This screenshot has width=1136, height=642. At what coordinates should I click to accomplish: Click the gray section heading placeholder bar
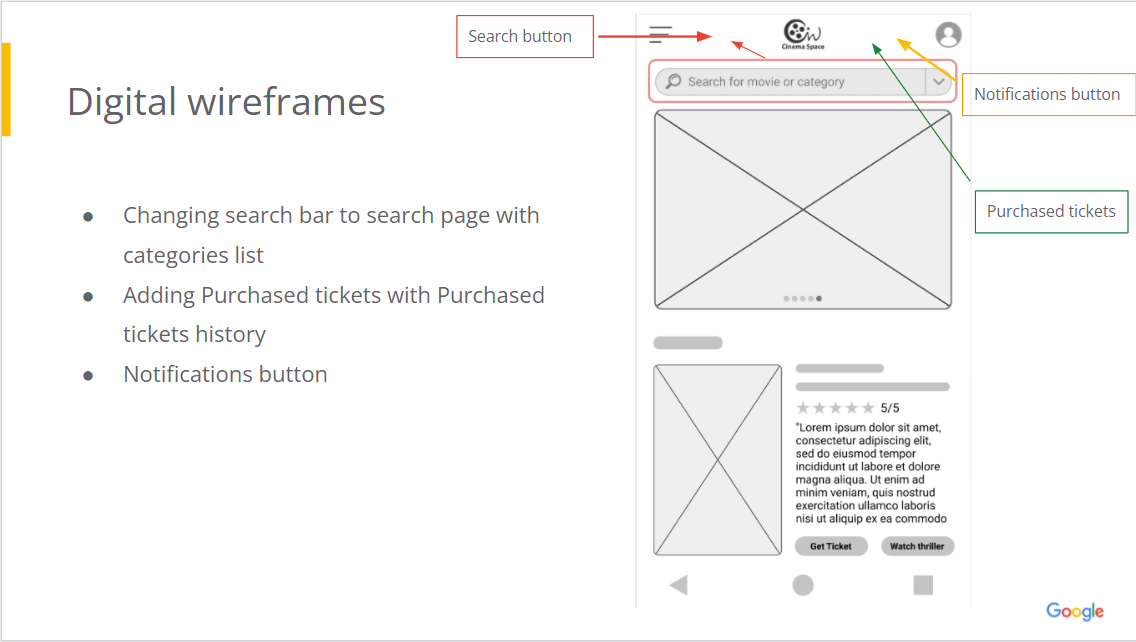(x=688, y=343)
